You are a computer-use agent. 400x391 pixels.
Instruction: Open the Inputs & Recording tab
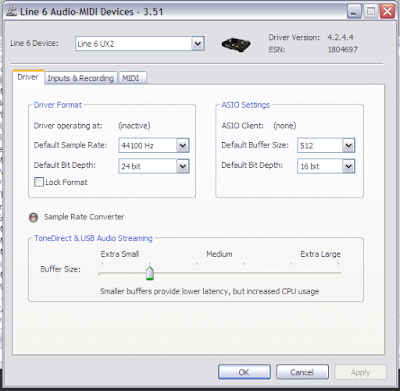tap(81, 78)
